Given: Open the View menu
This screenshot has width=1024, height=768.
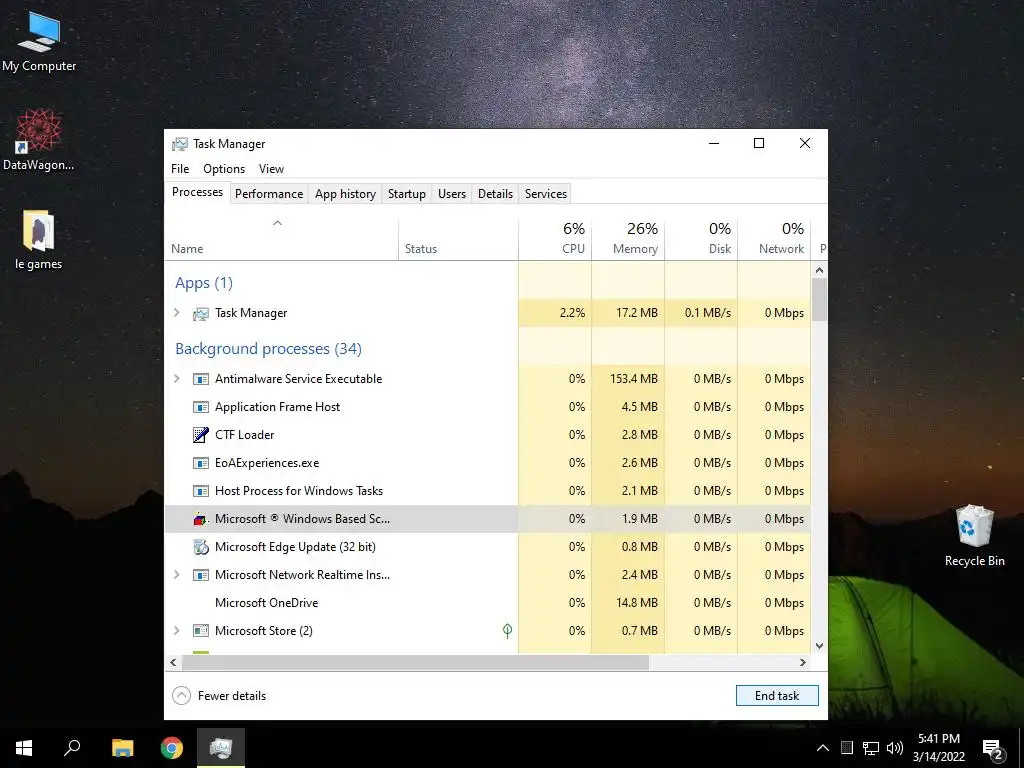Looking at the screenshot, I should [x=271, y=168].
